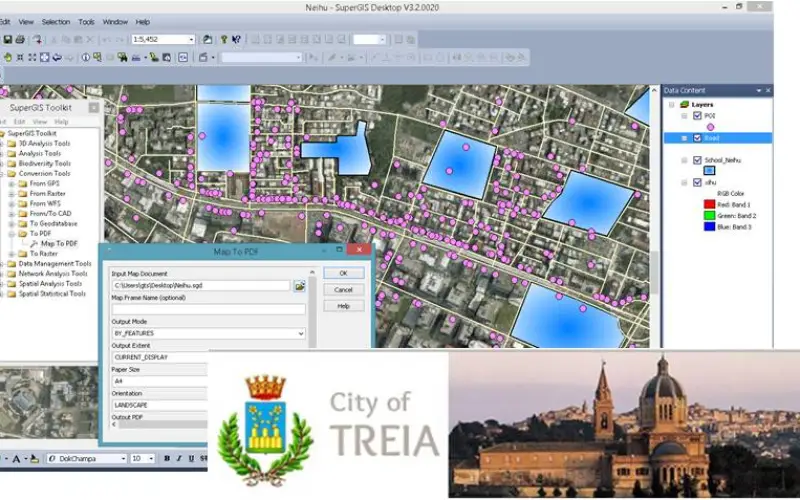800x500 pixels.
Task: Select Biodiversity Tools folder
Action: click(x=44, y=164)
